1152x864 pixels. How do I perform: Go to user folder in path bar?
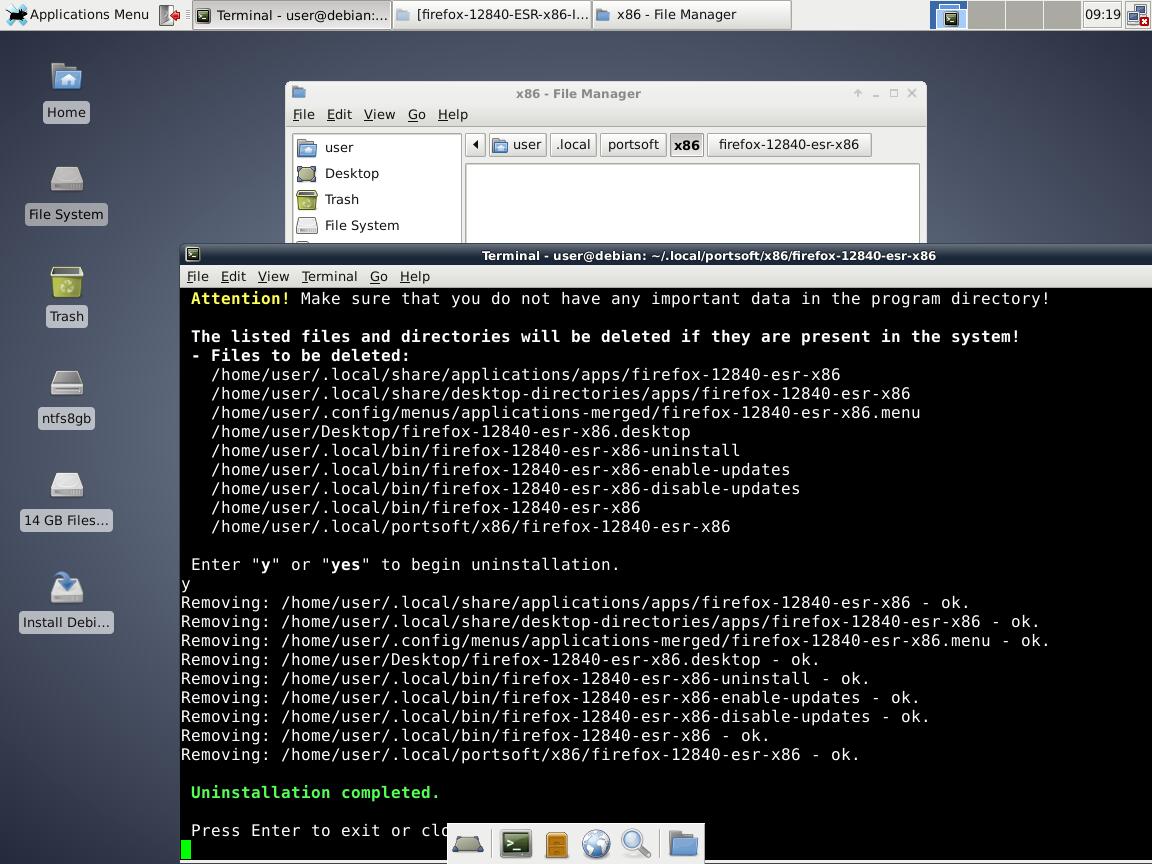click(518, 145)
